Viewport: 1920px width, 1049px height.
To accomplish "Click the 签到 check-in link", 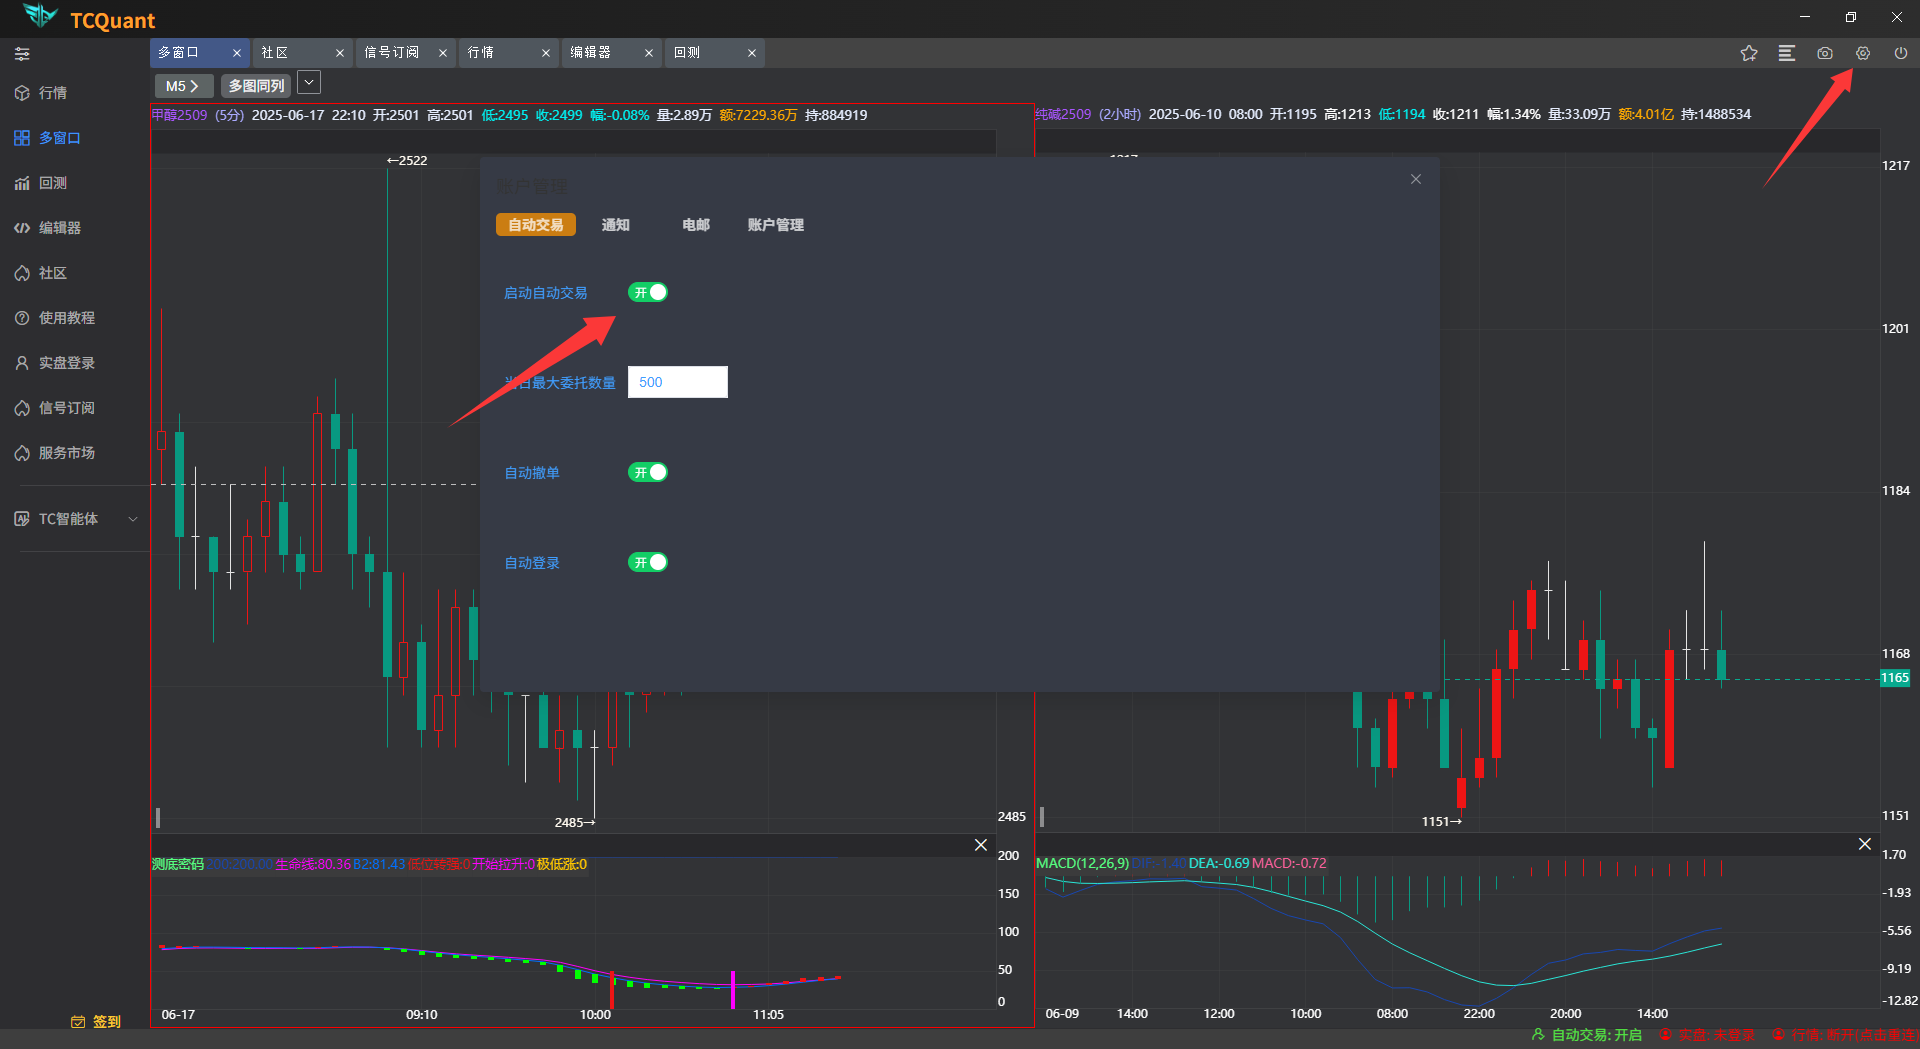I will (x=97, y=1021).
